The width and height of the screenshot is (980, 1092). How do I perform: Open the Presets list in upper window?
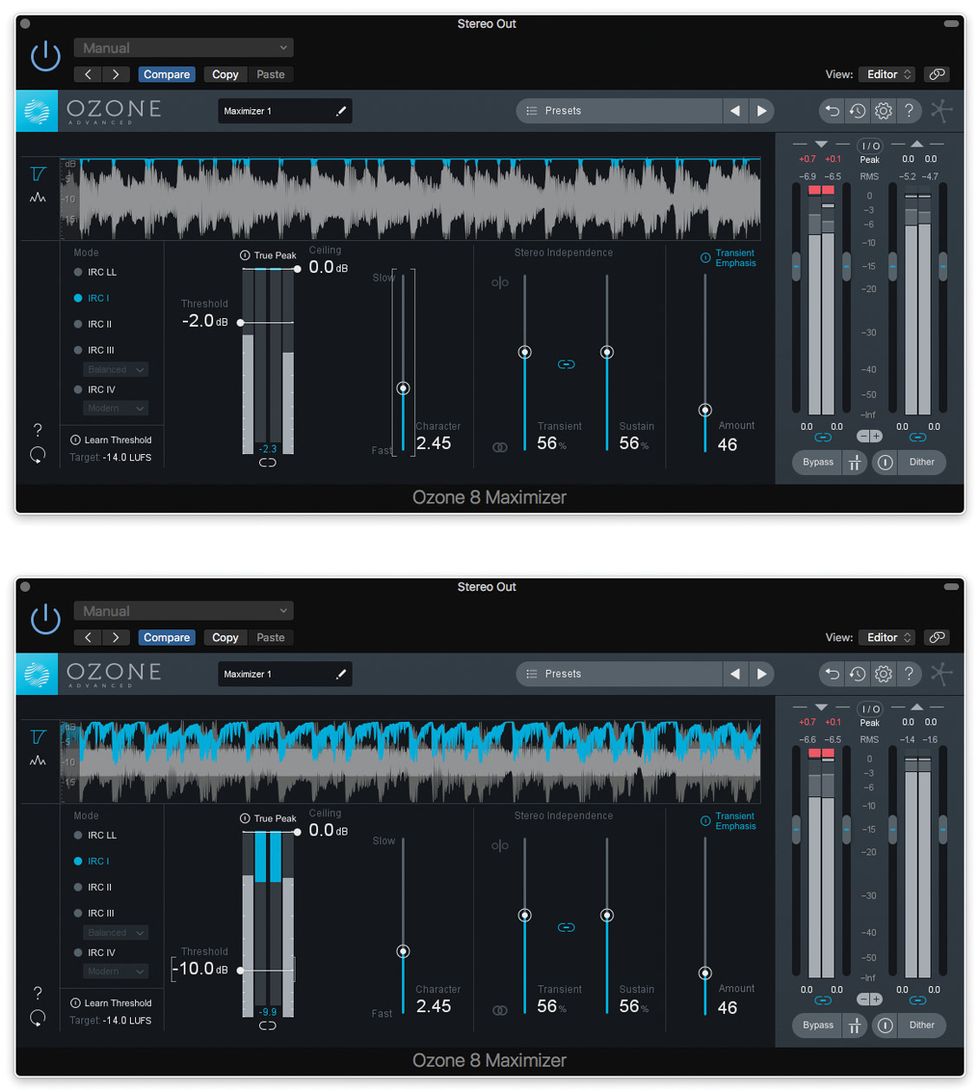[619, 111]
